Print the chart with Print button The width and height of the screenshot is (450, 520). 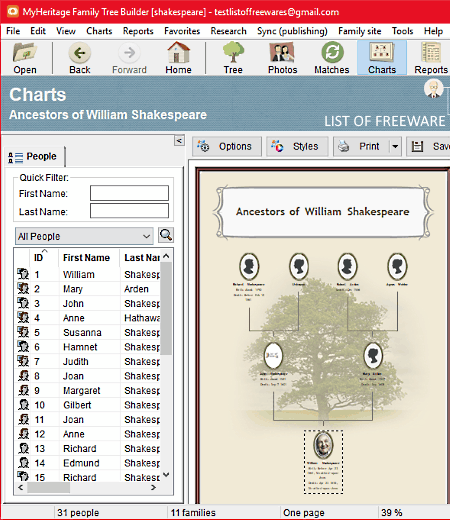(361, 146)
